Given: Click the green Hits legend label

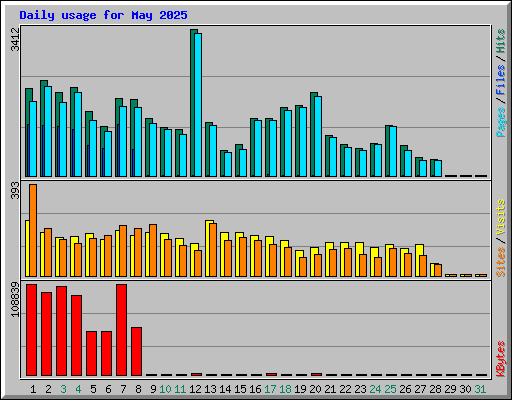Looking at the screenshot, I should point(501,42).
